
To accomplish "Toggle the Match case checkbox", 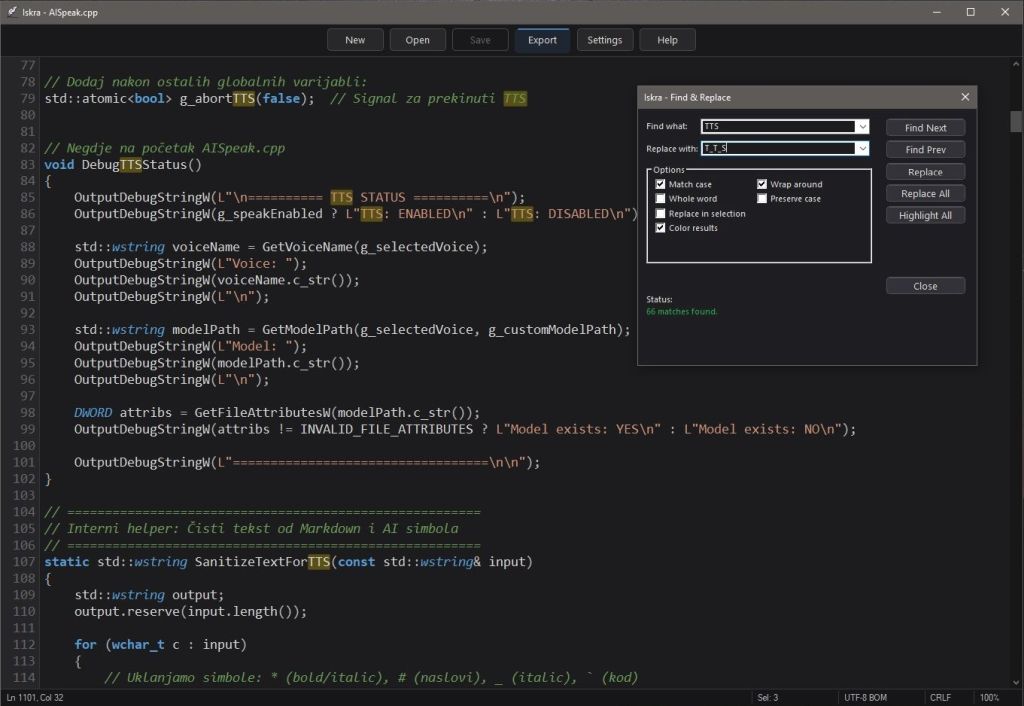I will (x=661, y=185).
